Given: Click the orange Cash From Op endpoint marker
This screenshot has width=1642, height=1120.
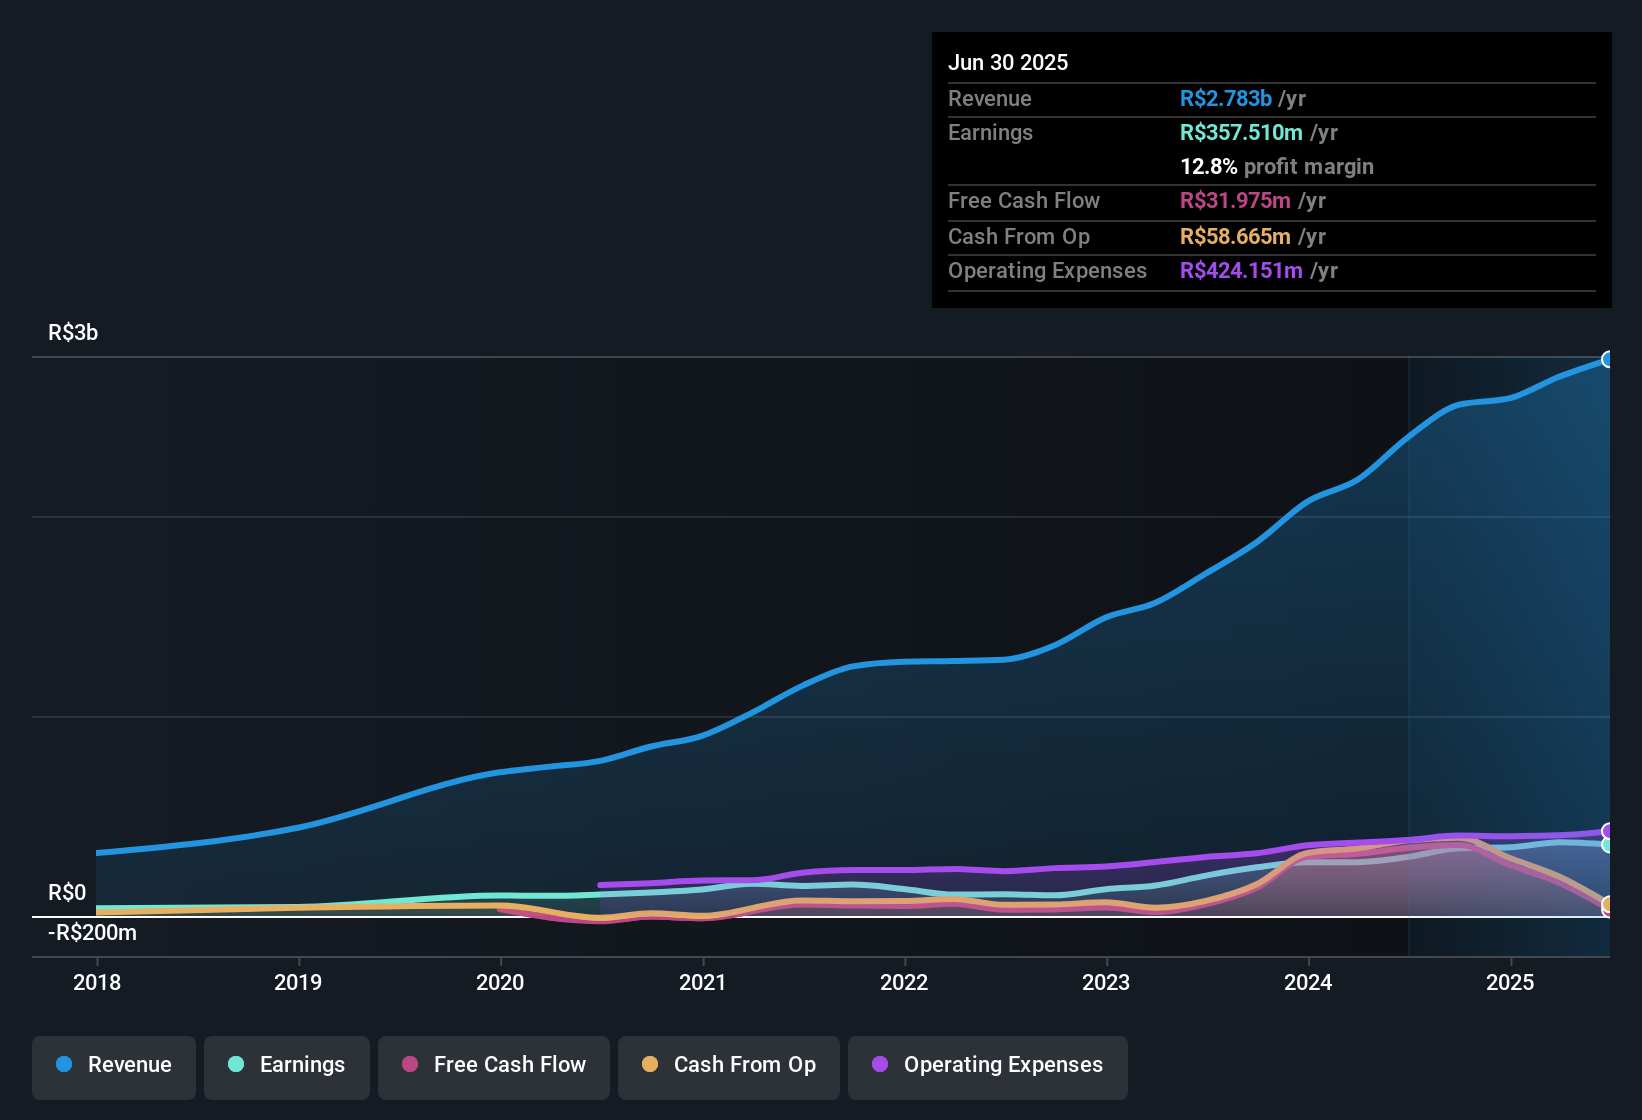Looking at the screenshot, I should [1608, 905].
